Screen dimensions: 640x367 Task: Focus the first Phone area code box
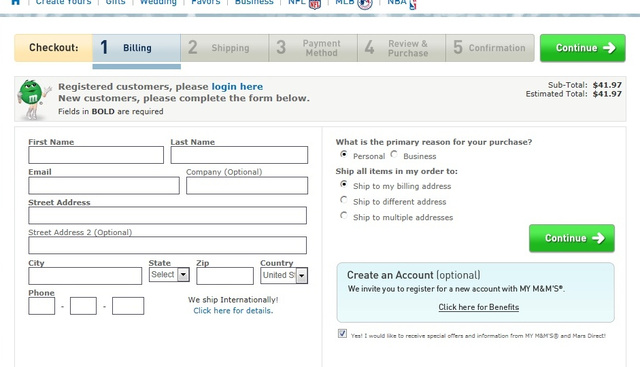coord(42,306)
